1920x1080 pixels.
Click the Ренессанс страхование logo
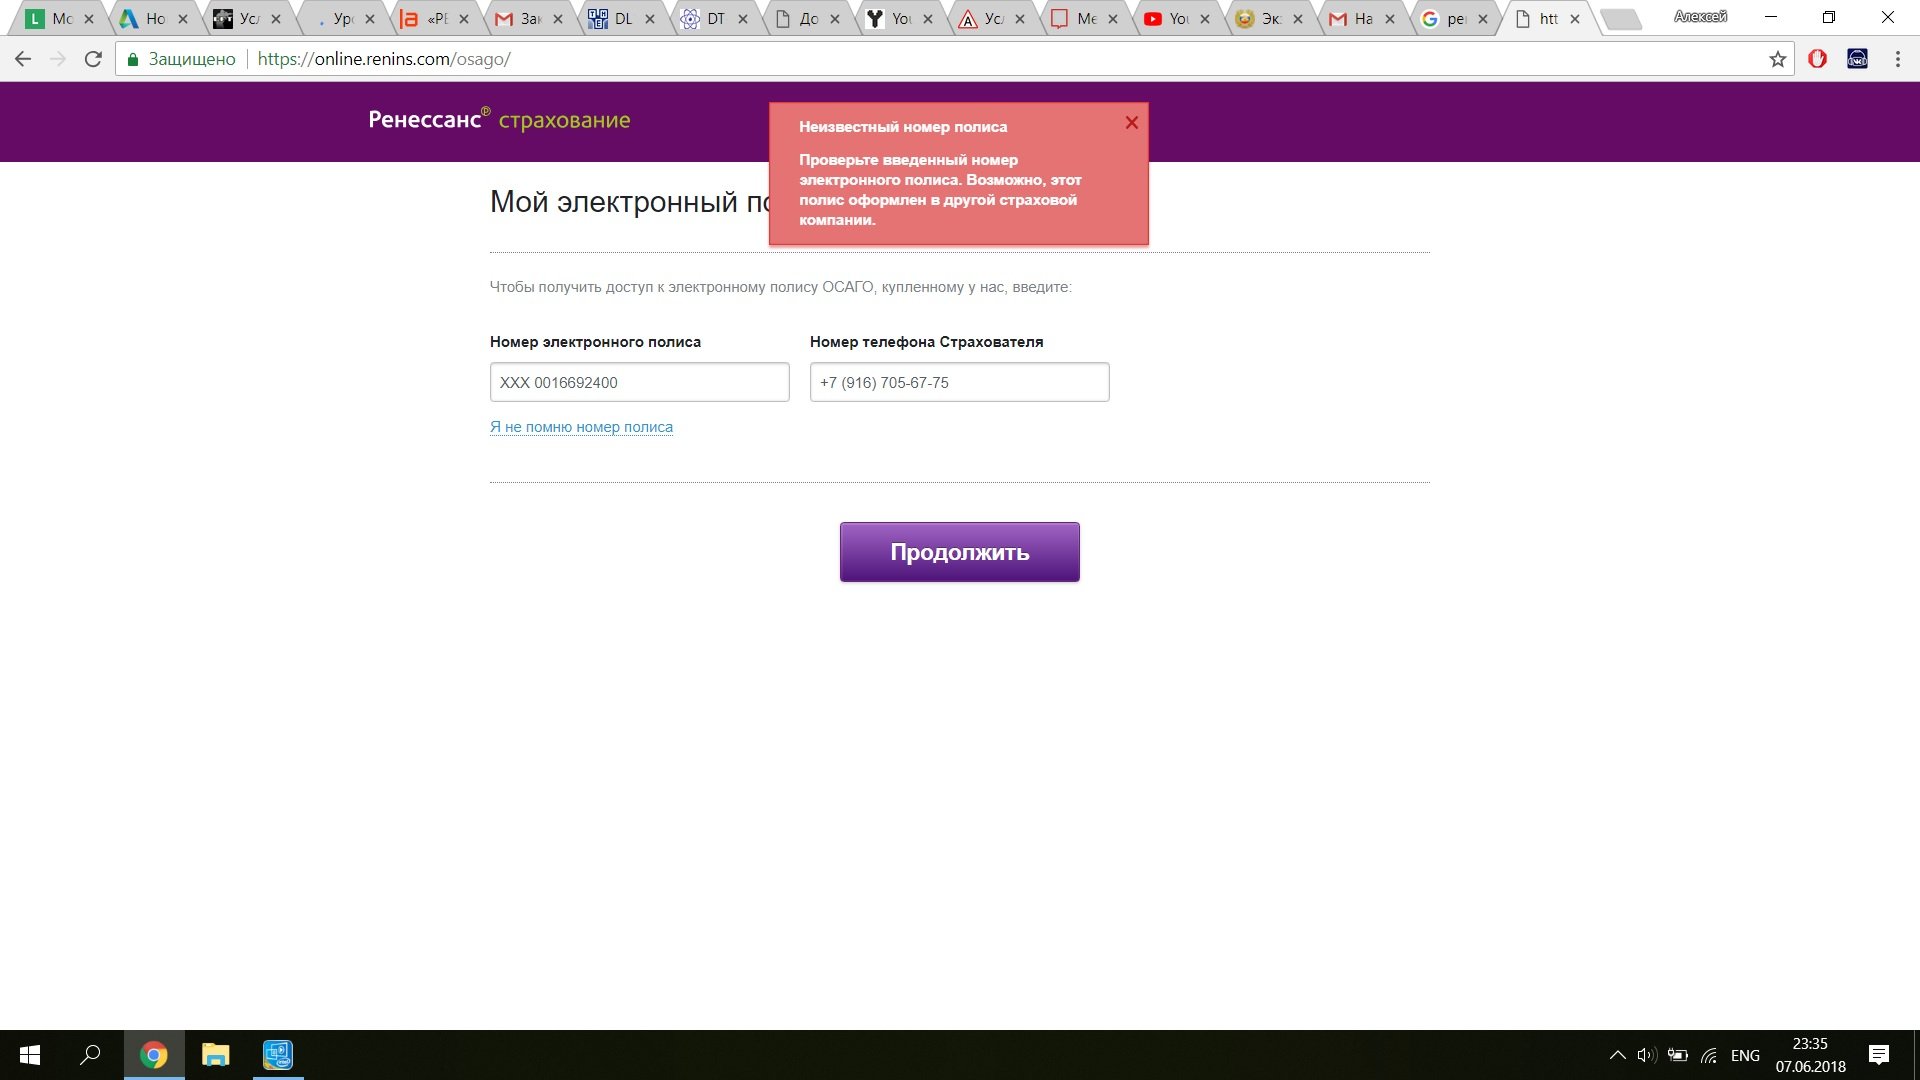499,120
